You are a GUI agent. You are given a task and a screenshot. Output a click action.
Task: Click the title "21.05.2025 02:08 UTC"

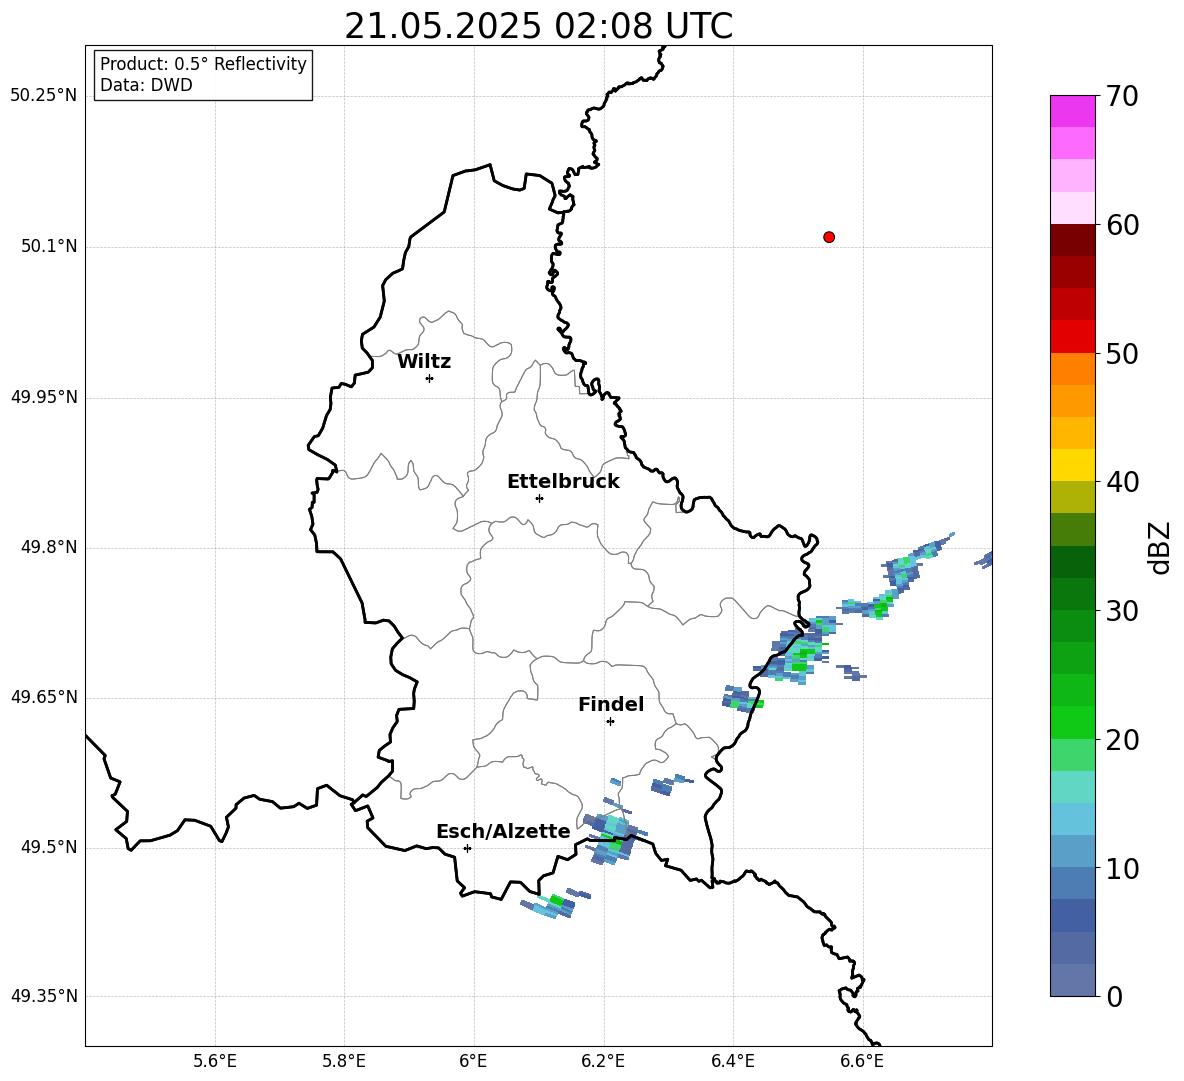coord(538,26)
